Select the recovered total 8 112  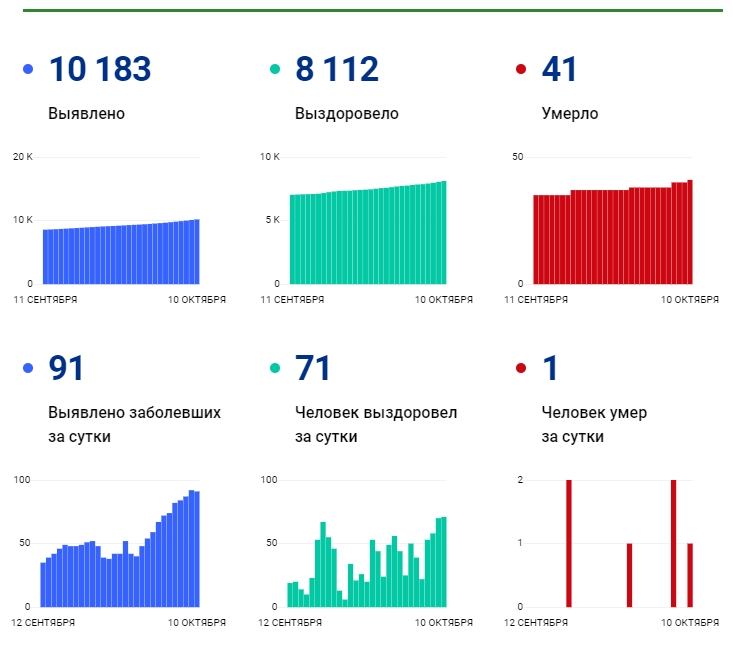pyautogui.click(x=337, y=69)
